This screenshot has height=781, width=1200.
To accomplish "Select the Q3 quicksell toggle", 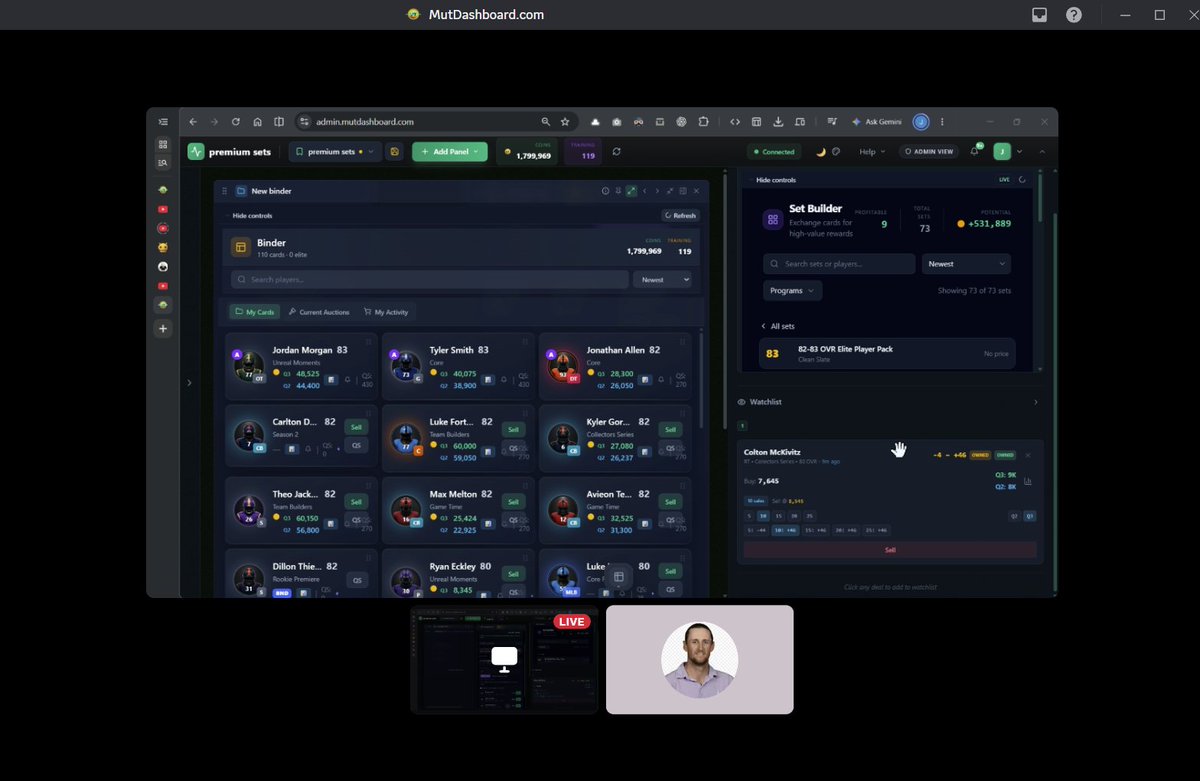I will (1030, 516).
